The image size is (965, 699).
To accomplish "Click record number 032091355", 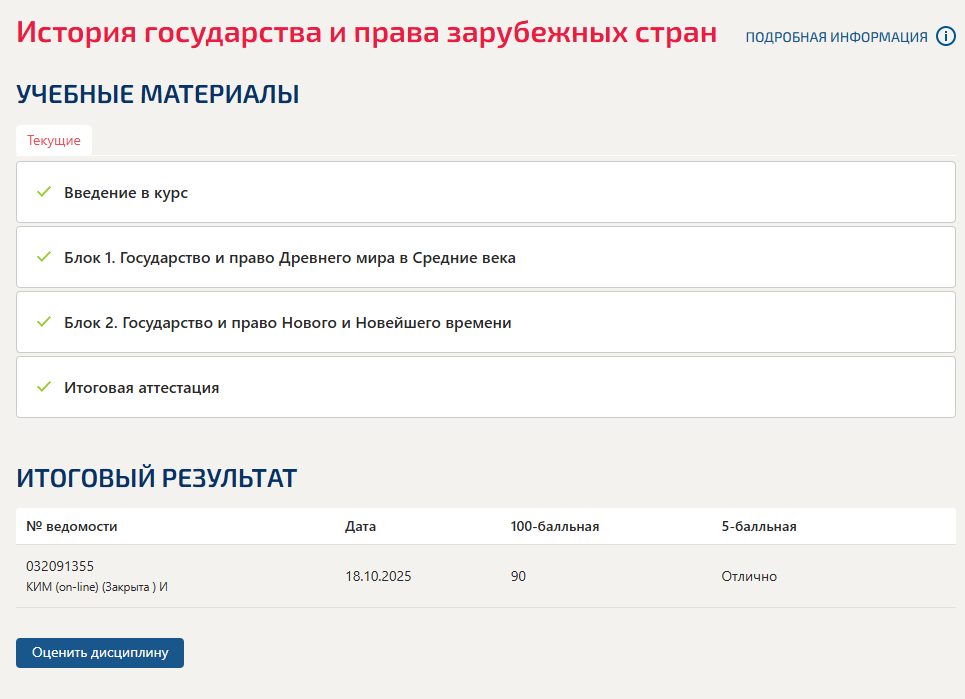I will coord(60,566).
